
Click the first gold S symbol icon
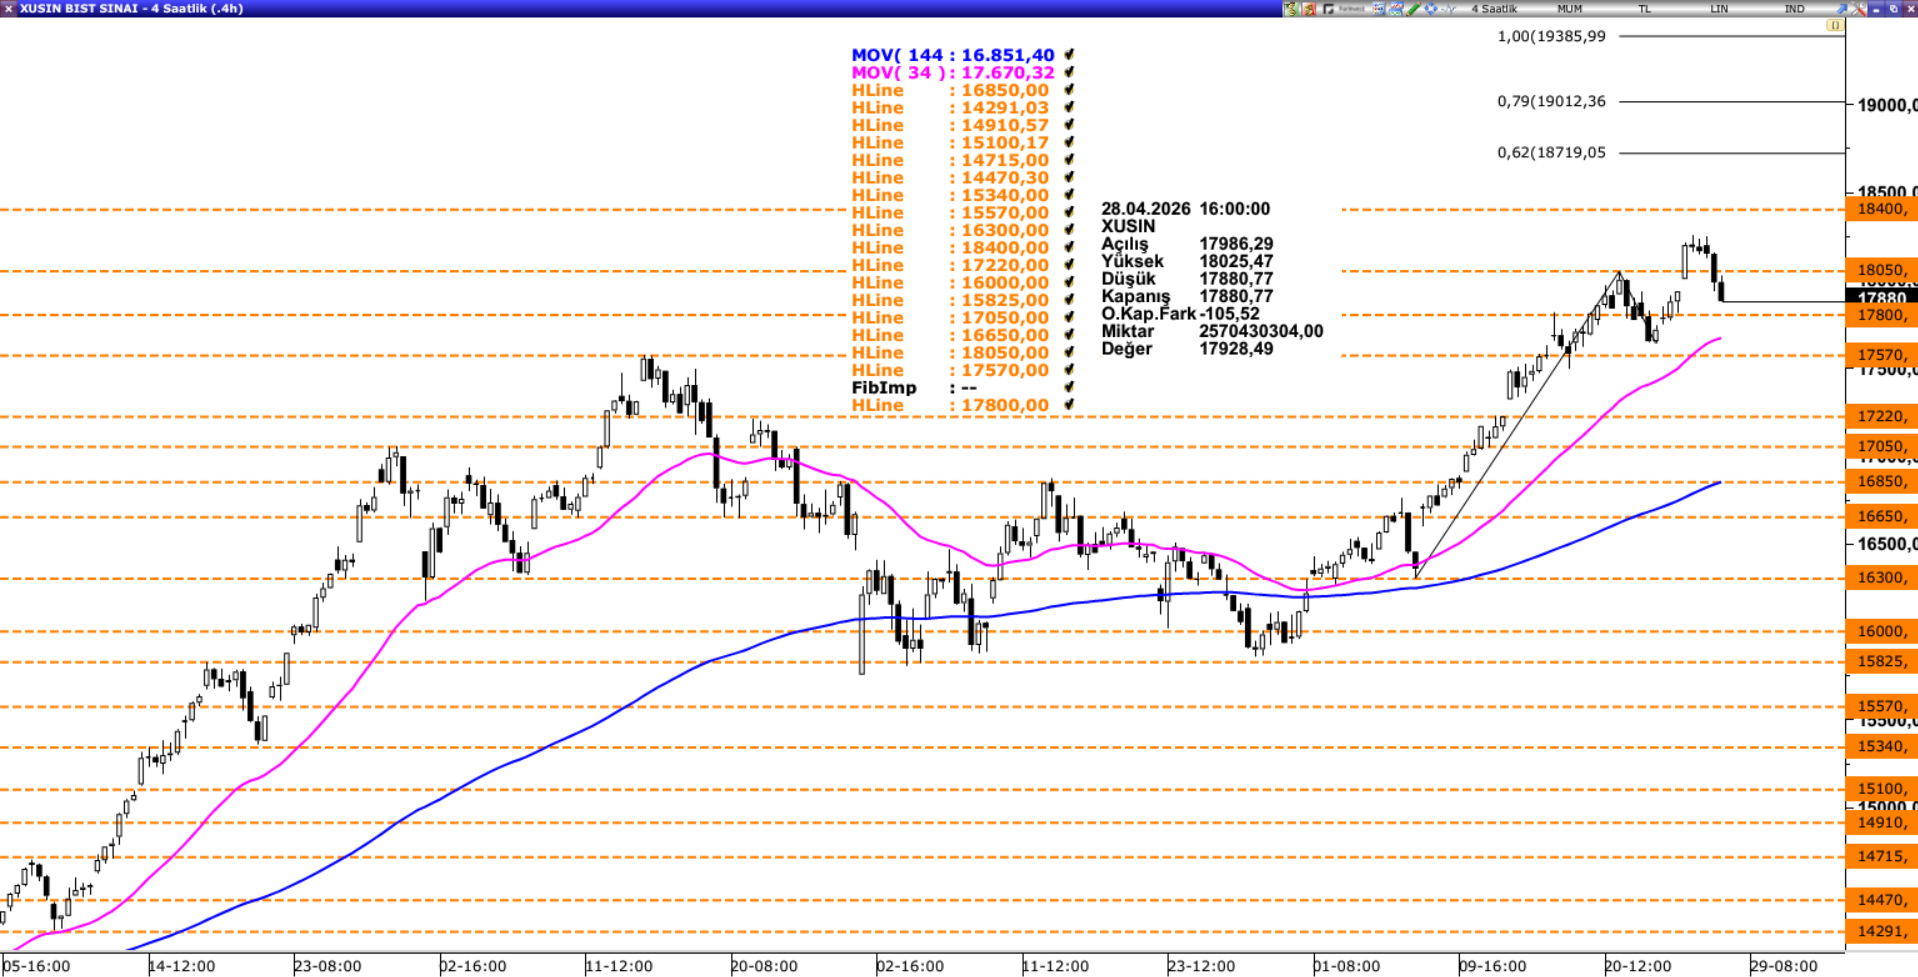[1292, 9]
